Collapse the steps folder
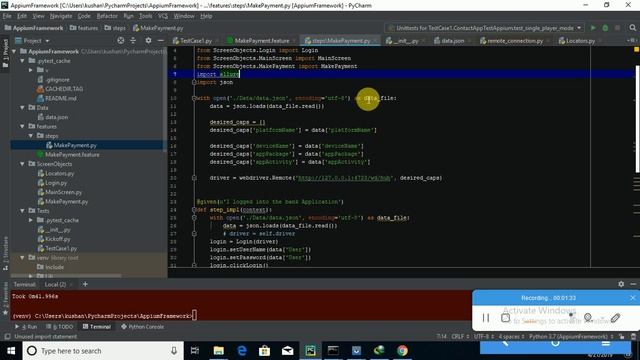This screenshot has width=640, height=360. pyautogui.click(x=31, y=136)
